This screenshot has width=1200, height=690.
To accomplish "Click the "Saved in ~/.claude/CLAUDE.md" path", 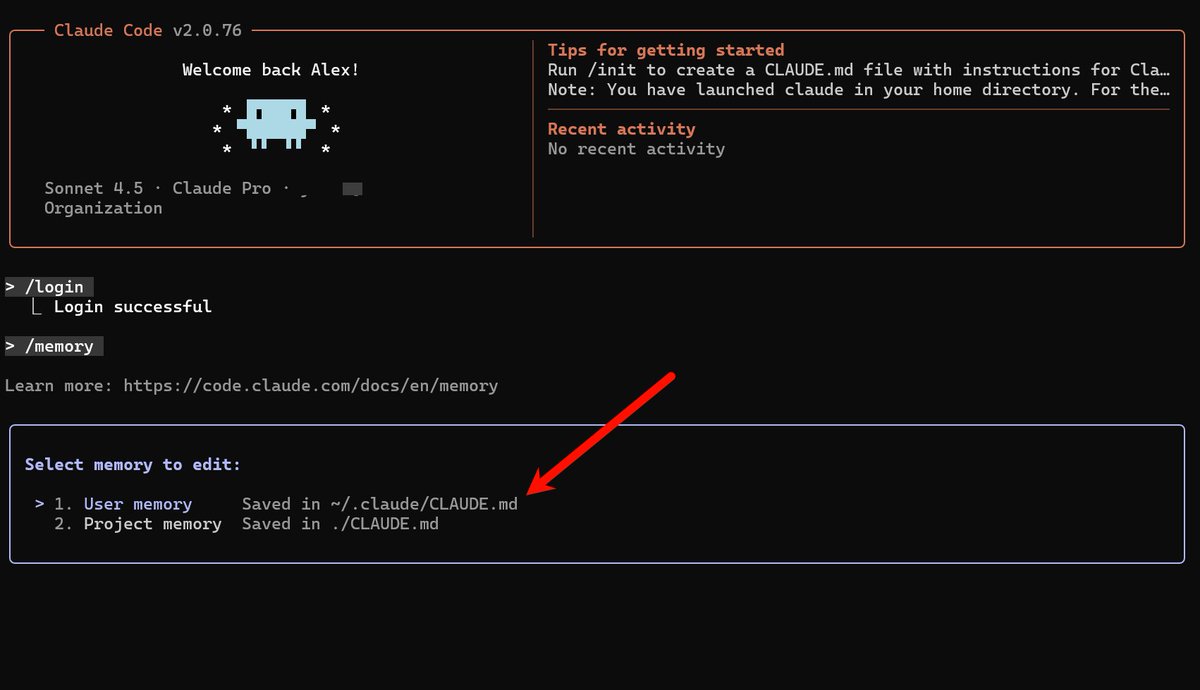I will 380,504.
